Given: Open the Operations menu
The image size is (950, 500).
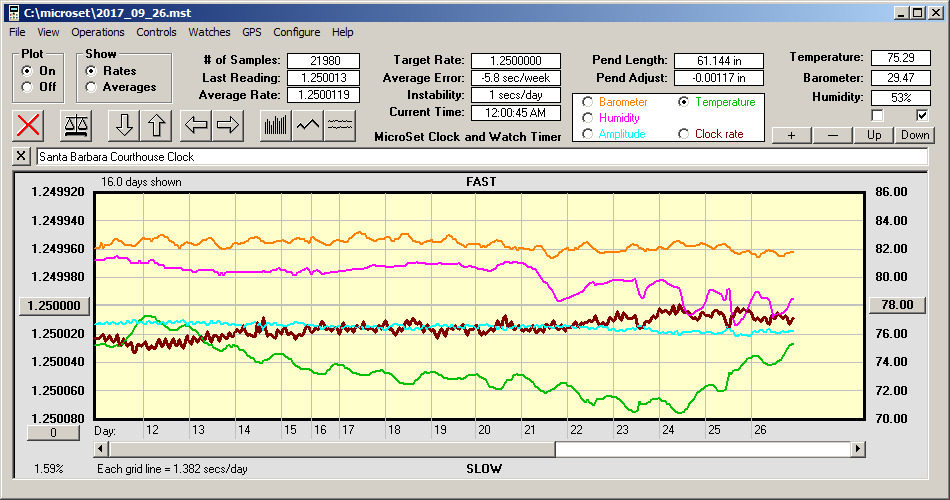Looking at the screenshot, I should point(98,32).
